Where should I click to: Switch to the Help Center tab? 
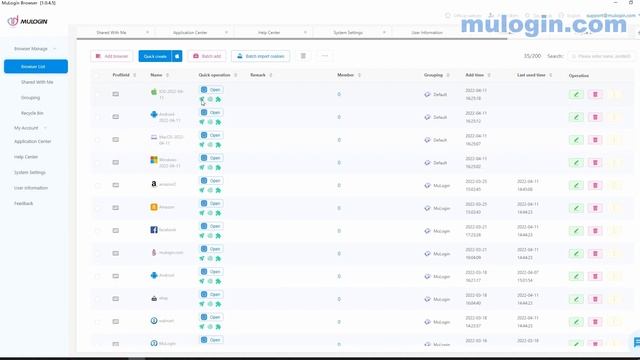(269, 32)
